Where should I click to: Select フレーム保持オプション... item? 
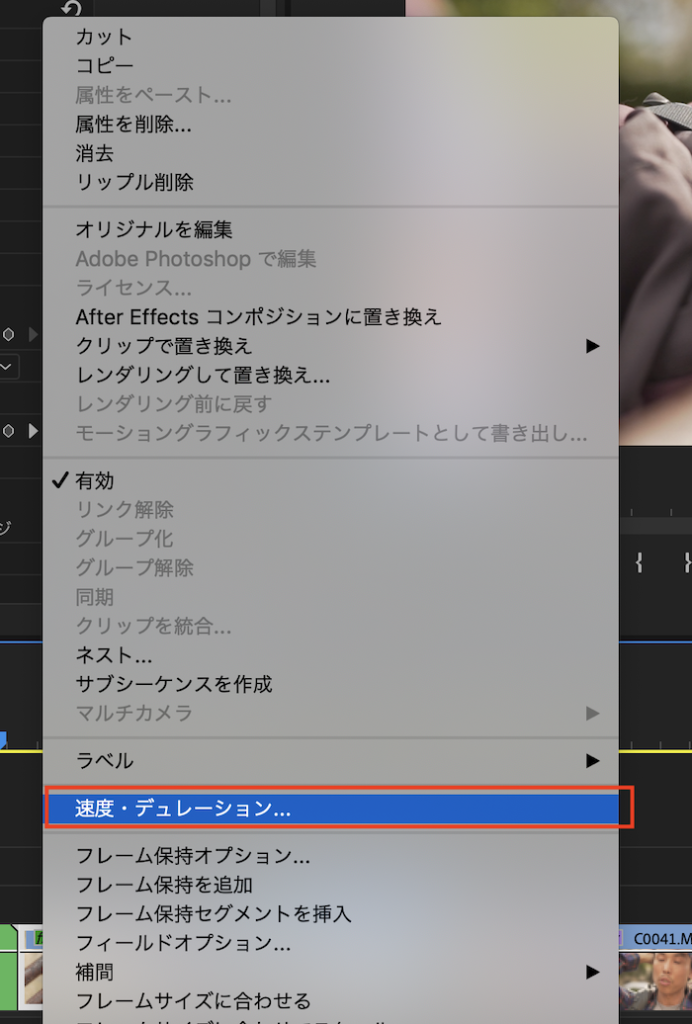(x=331, y=856)
